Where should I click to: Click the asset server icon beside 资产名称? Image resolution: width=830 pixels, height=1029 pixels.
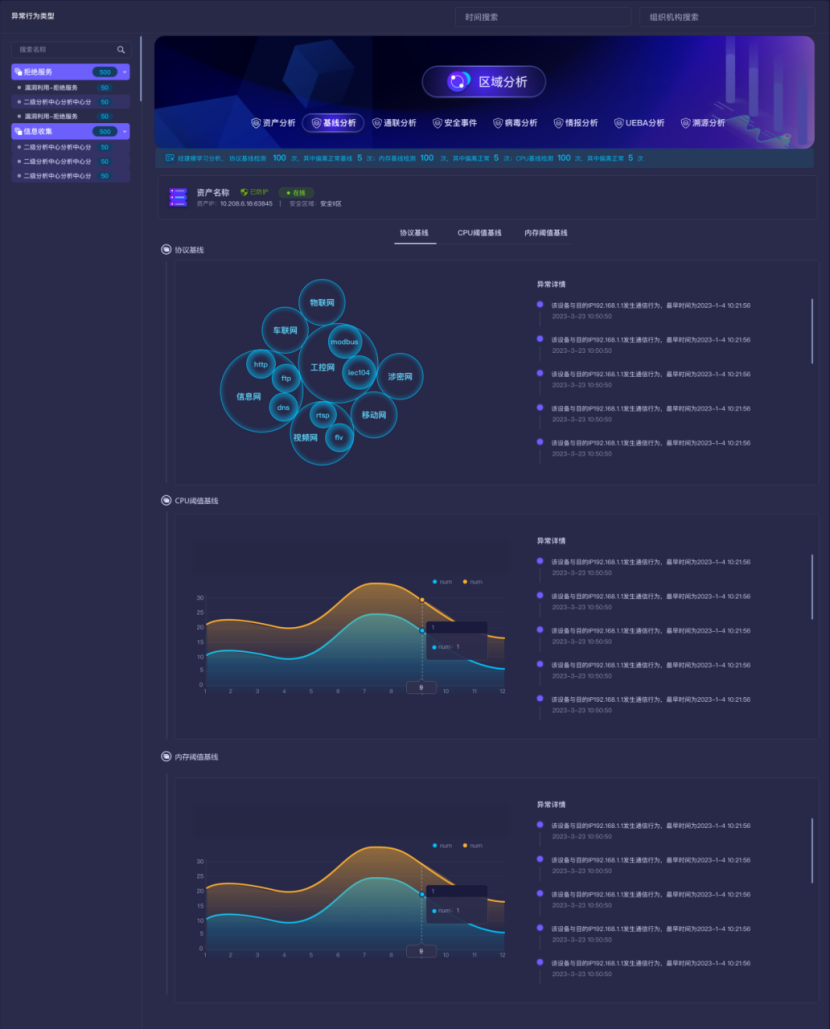(178, 197)
